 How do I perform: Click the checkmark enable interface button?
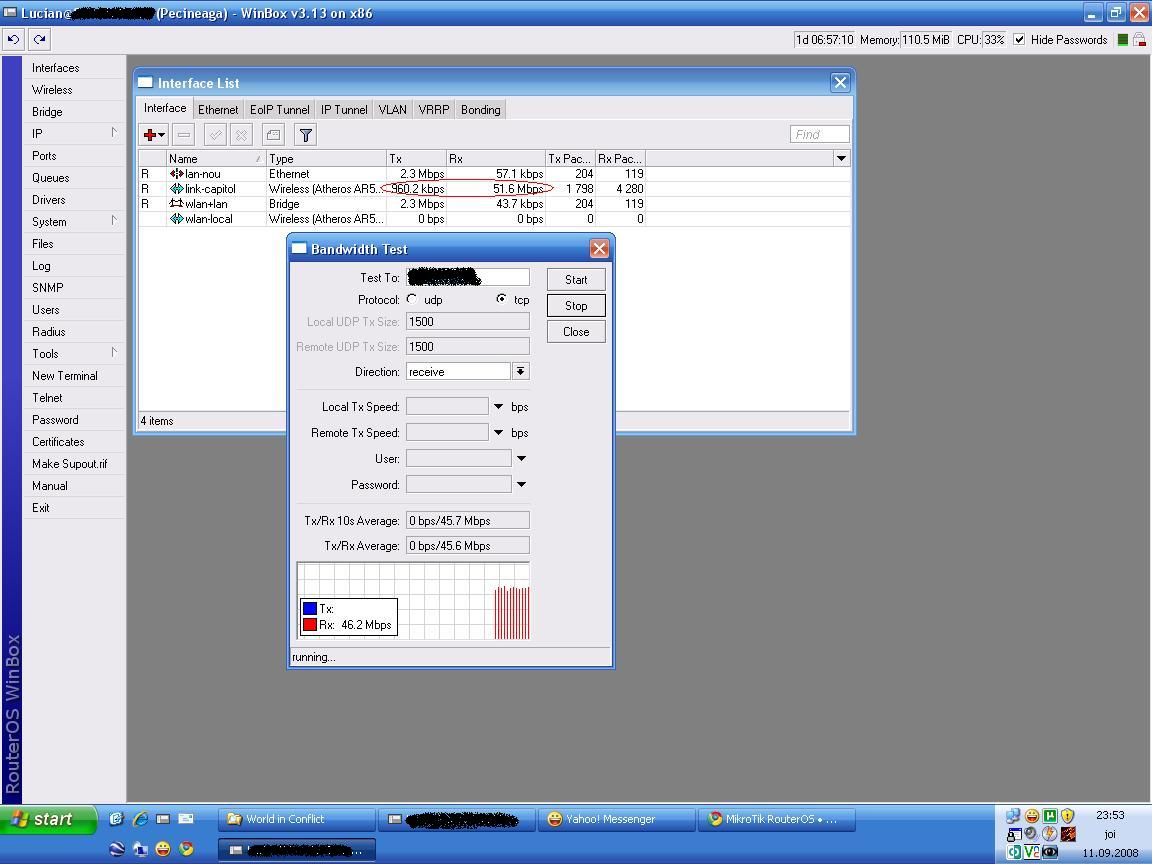point(215,135)
